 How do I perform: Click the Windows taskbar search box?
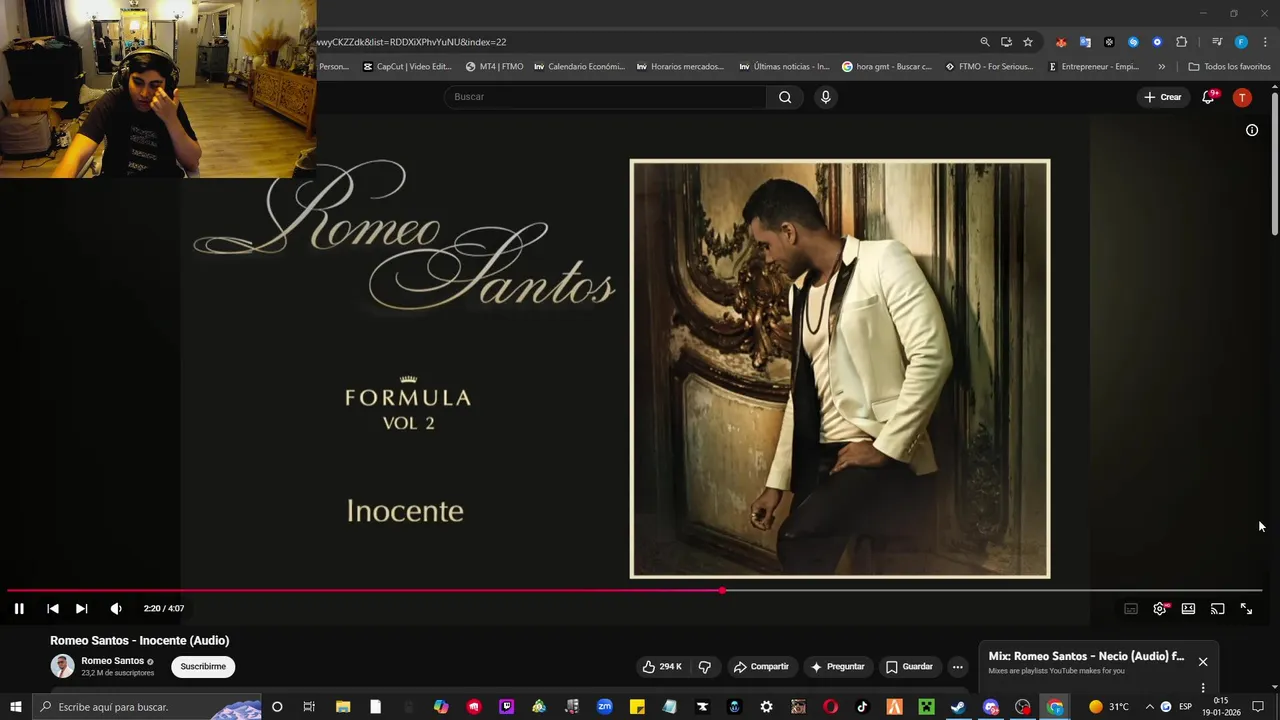click(x=147, y=707)
